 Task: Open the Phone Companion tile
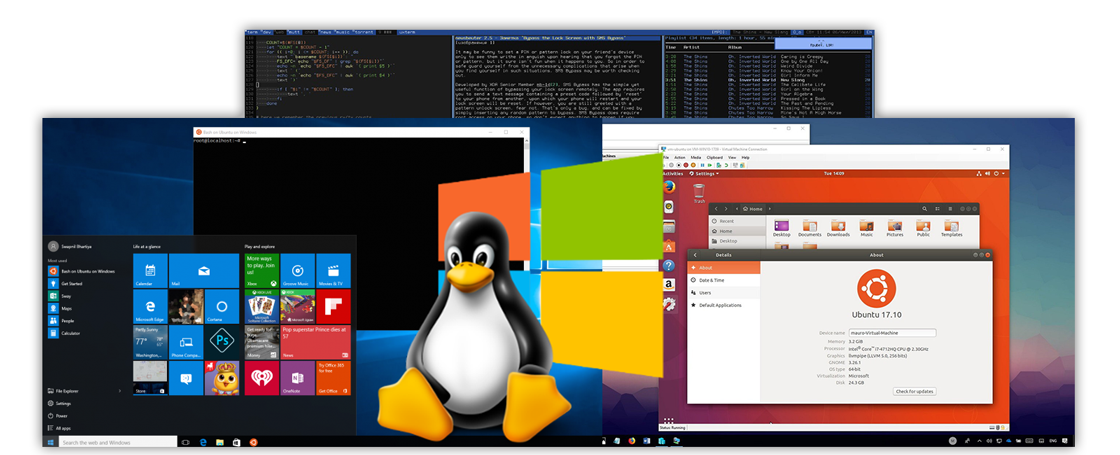coord(186,342)
